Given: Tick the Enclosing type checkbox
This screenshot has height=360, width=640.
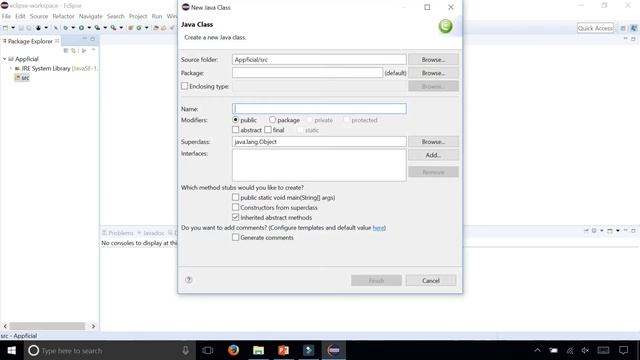Looking at the screenshot, I should tap(184, 86).
